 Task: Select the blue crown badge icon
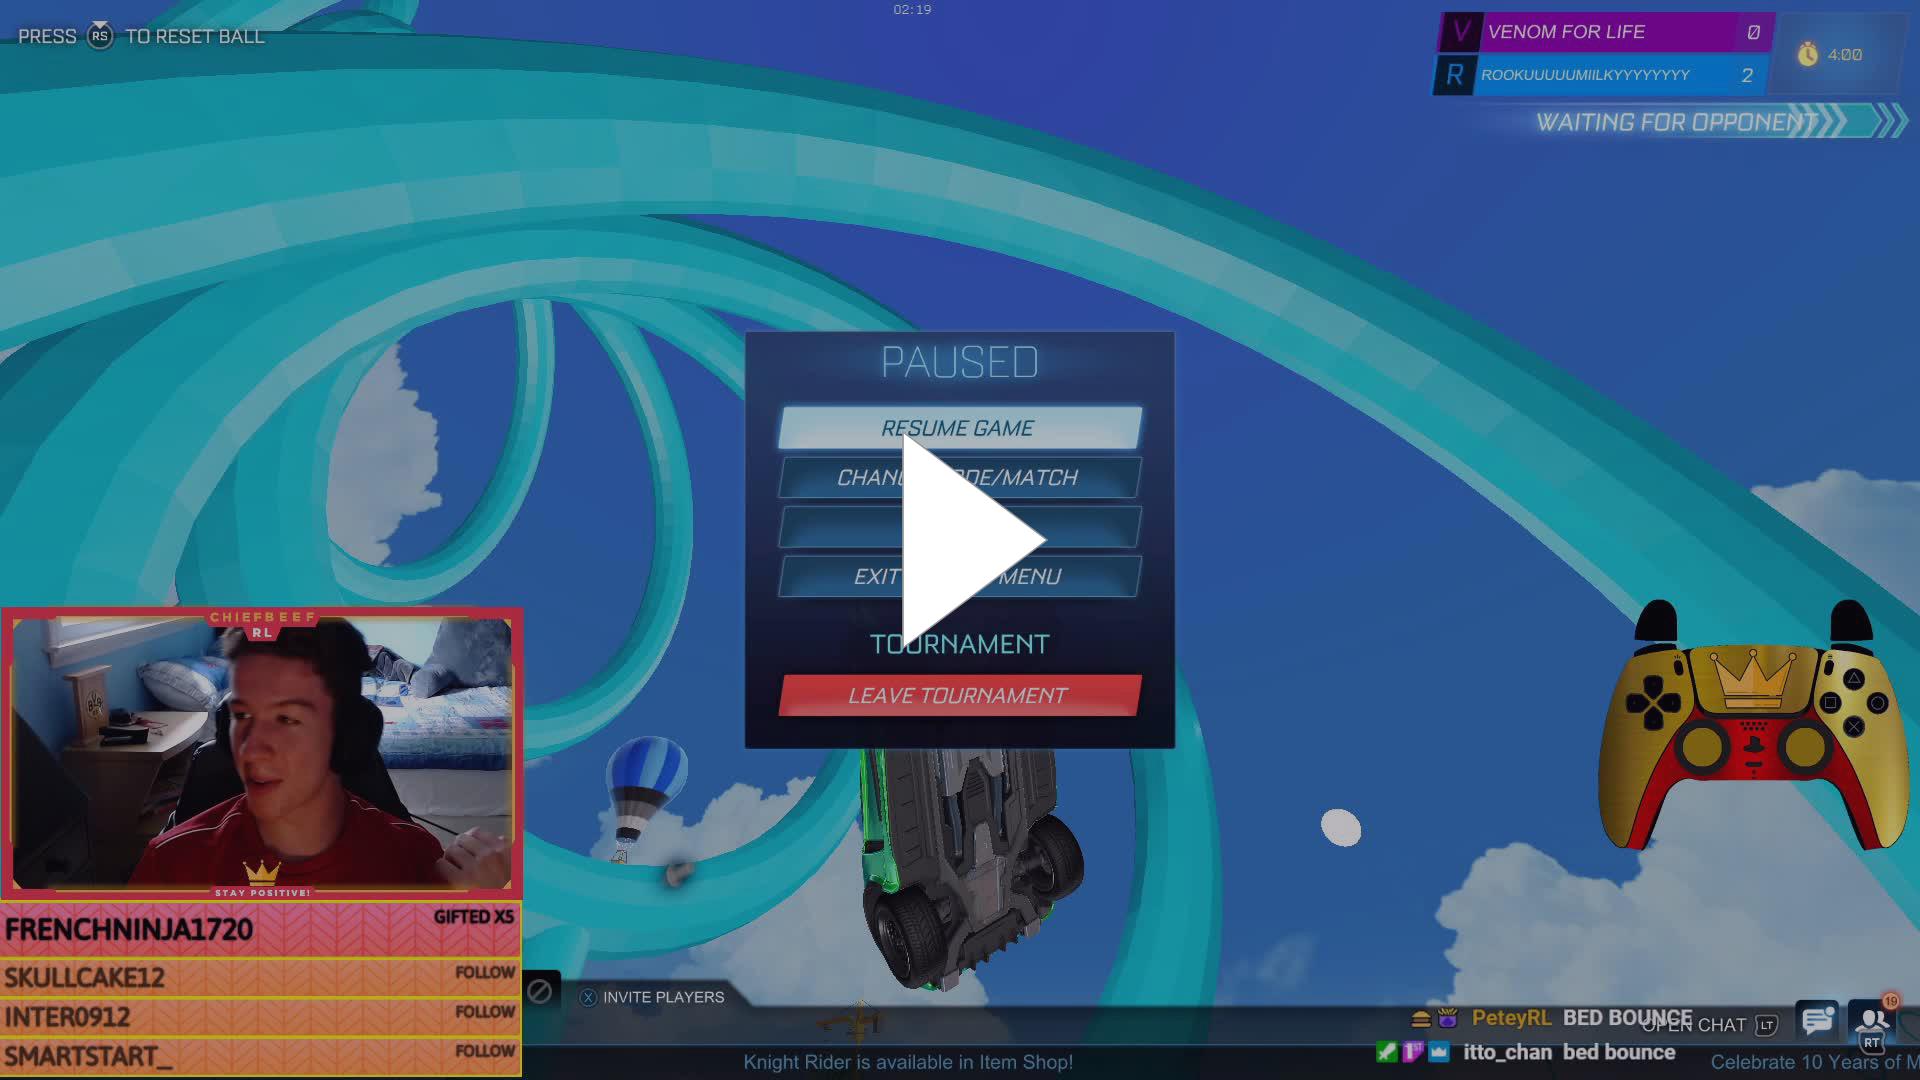[1439, 1053]
